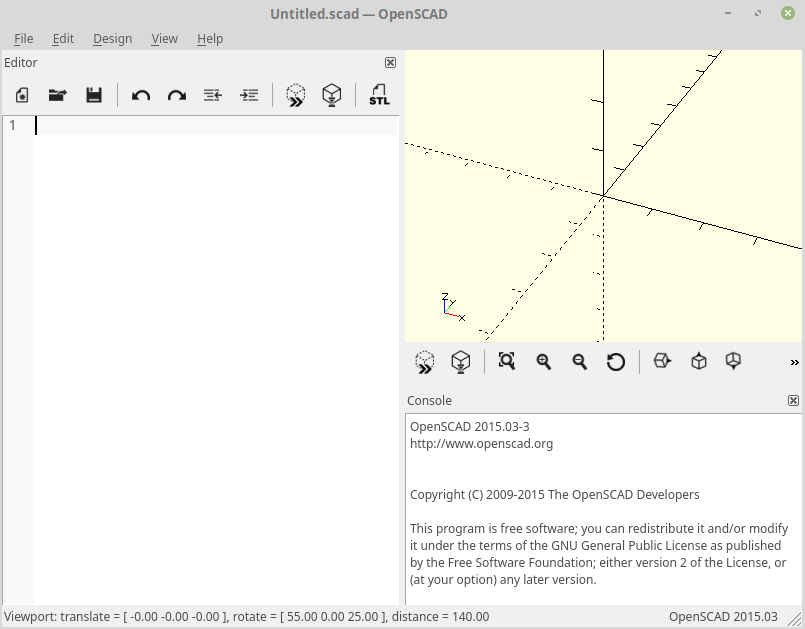805x629 pixels.
Task: Click the OpenSCAD 2015.03 status bar version label
Action: [723, 616]
